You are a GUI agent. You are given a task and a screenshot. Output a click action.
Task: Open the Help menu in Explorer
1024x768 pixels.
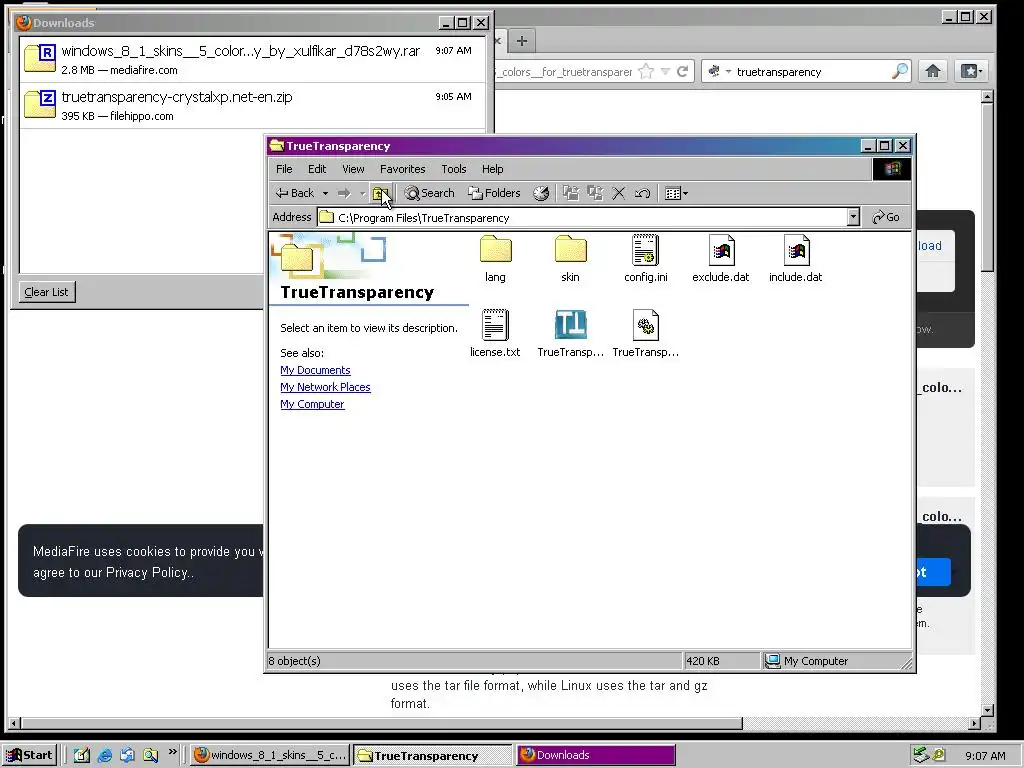492,169
